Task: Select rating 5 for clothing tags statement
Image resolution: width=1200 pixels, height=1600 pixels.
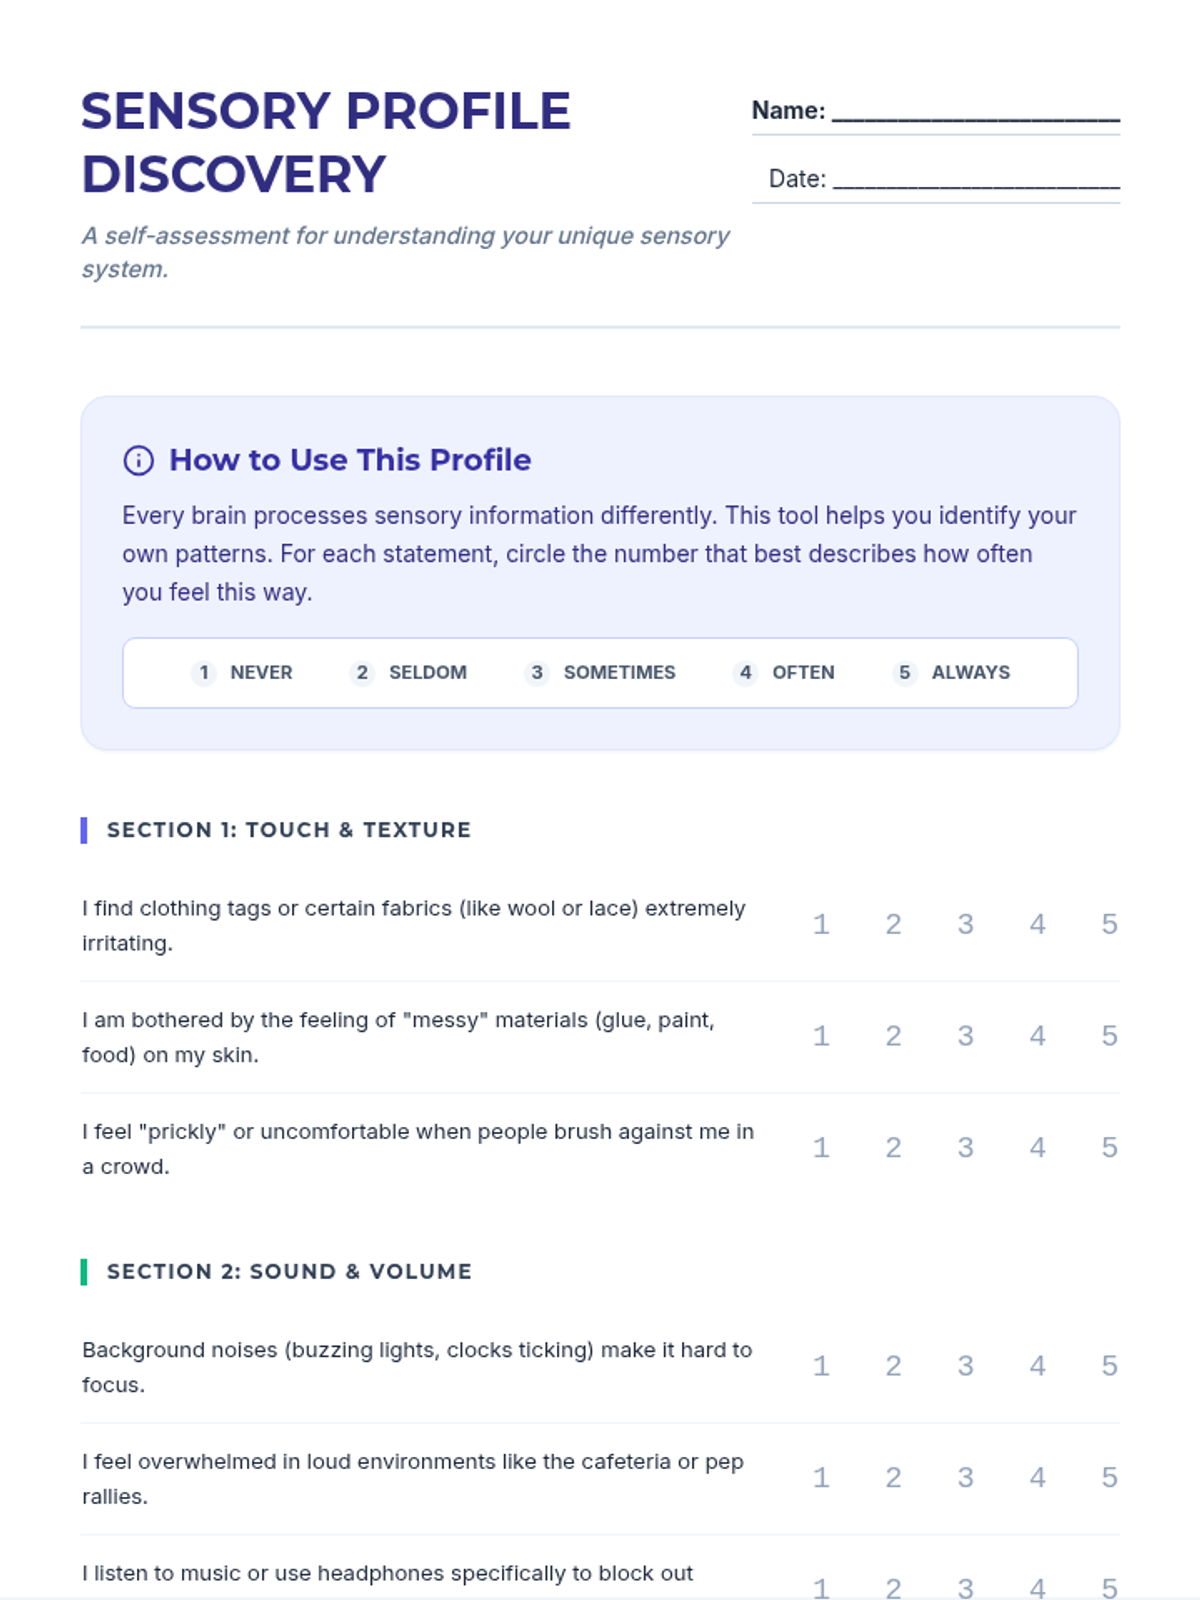Action: [1109, 924]
